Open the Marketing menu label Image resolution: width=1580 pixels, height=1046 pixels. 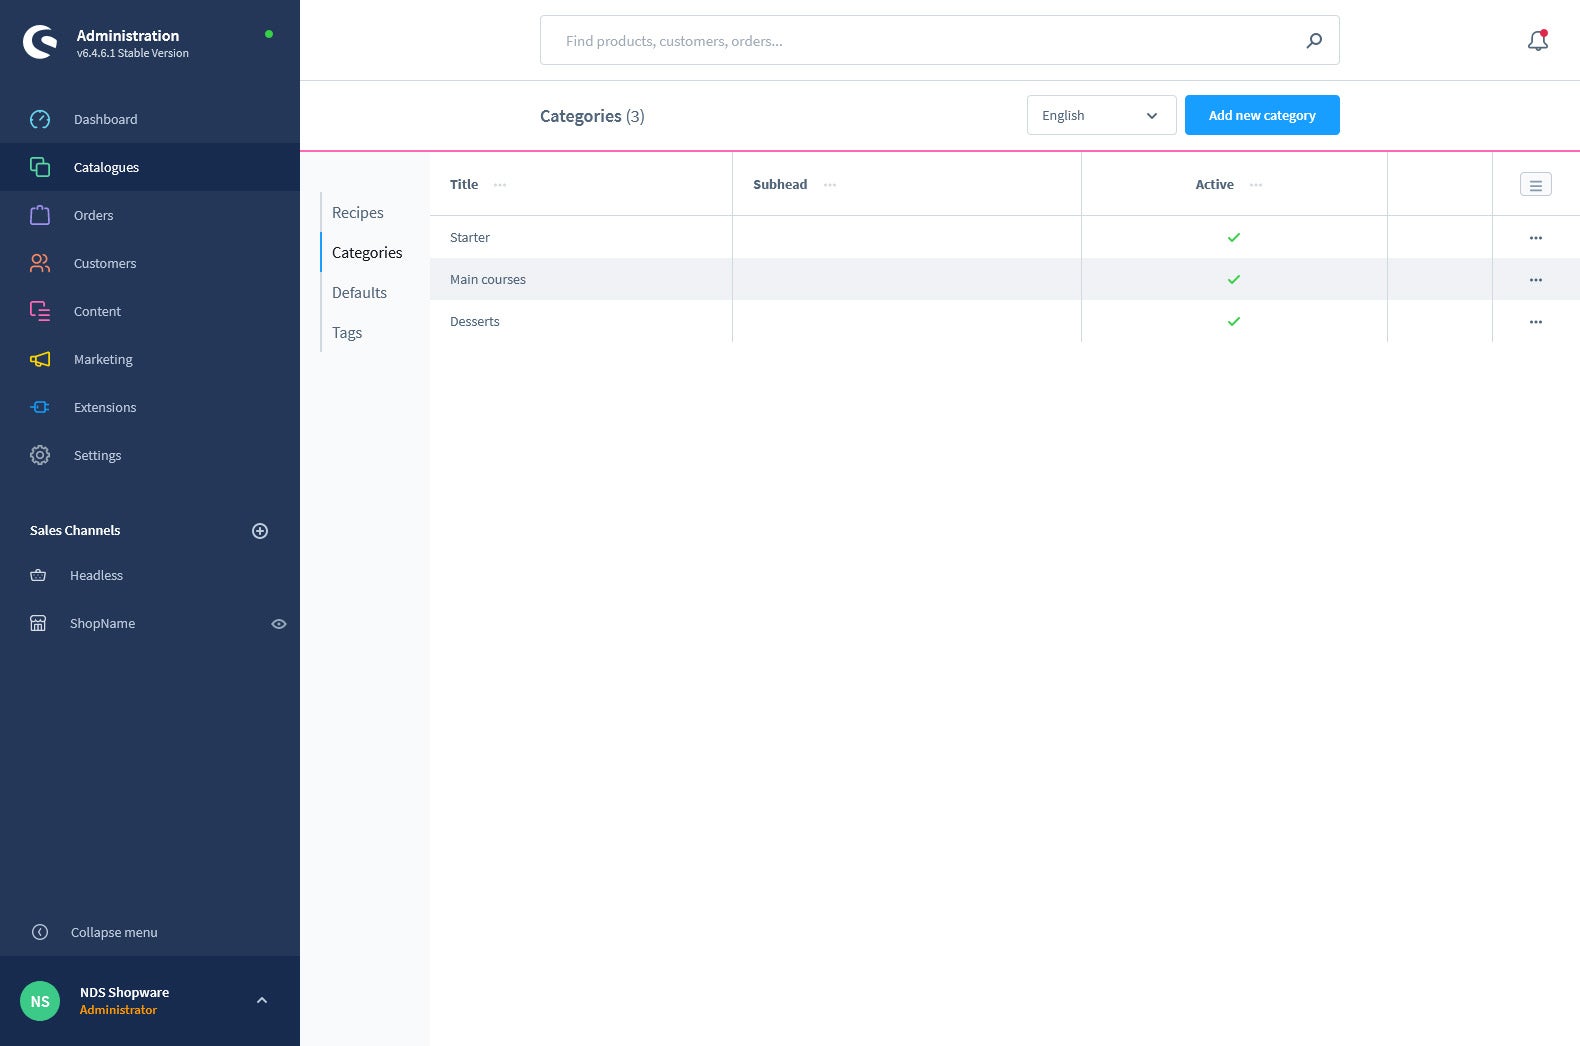point(103,359)
